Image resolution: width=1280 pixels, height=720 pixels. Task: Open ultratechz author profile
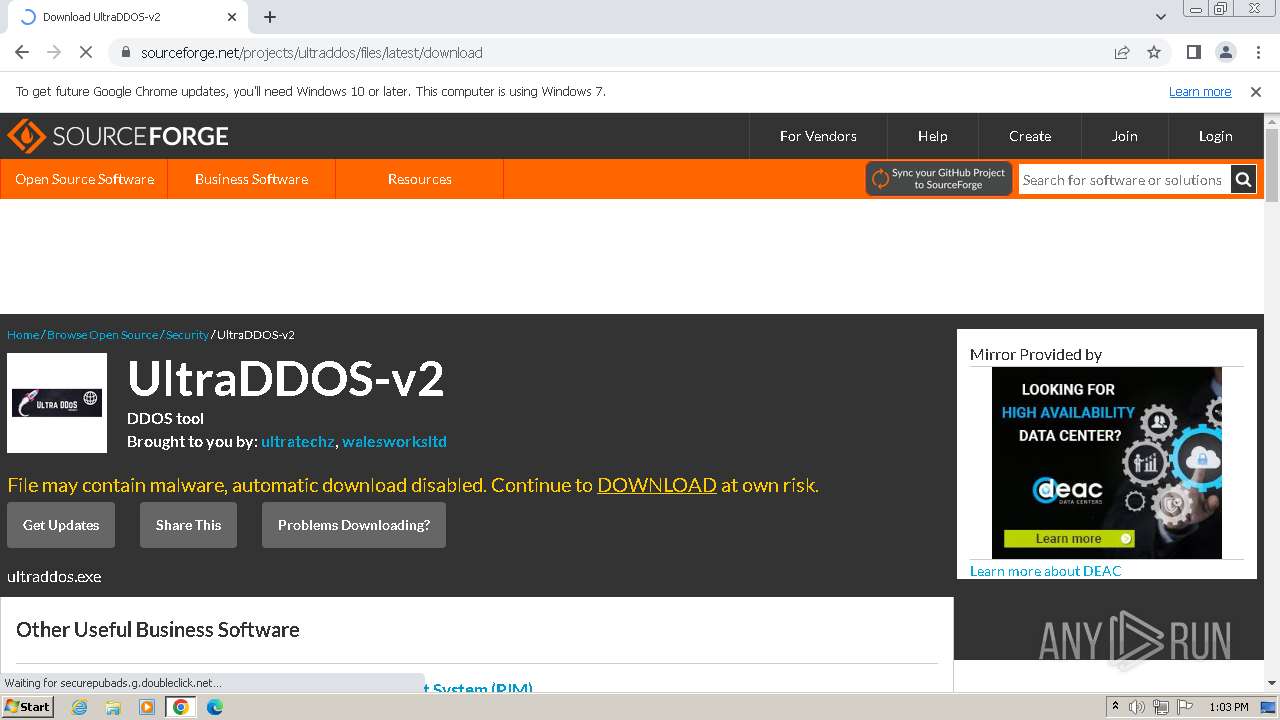tap(298, 441)
